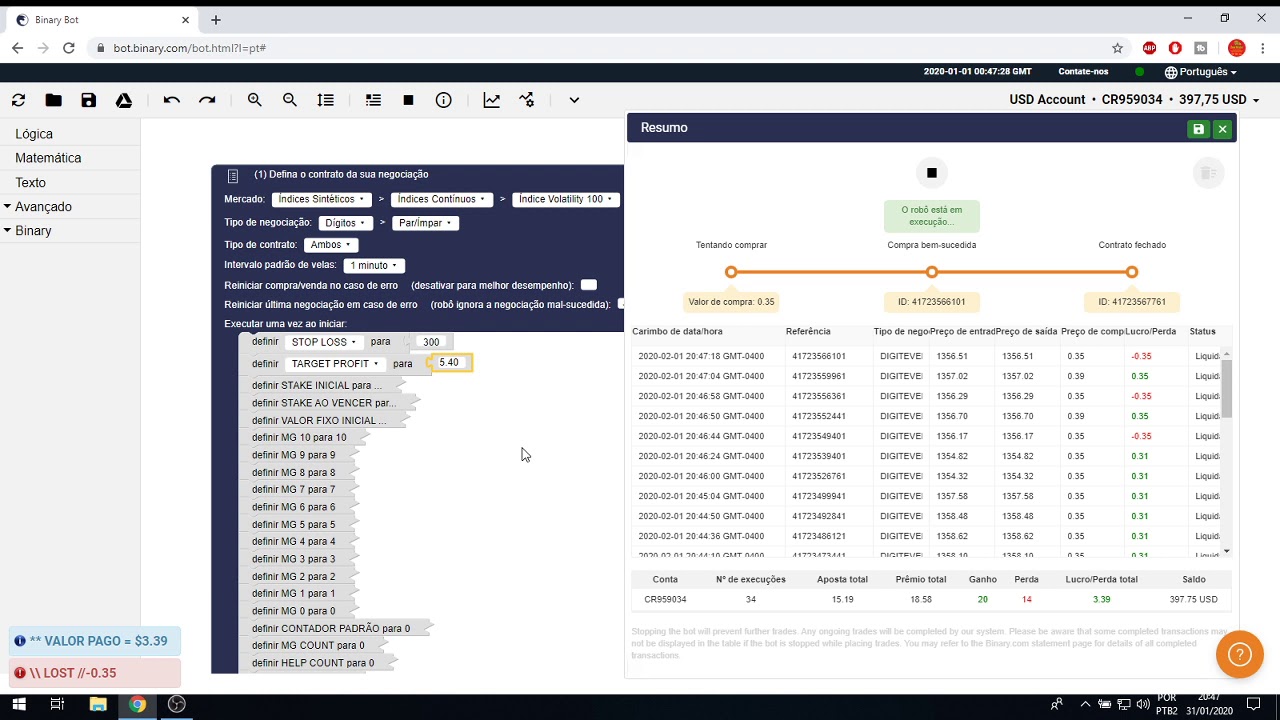1280x720 pixels.
Task: Expand the toolbar chevron dropdown
Action: tap(574, 100)
